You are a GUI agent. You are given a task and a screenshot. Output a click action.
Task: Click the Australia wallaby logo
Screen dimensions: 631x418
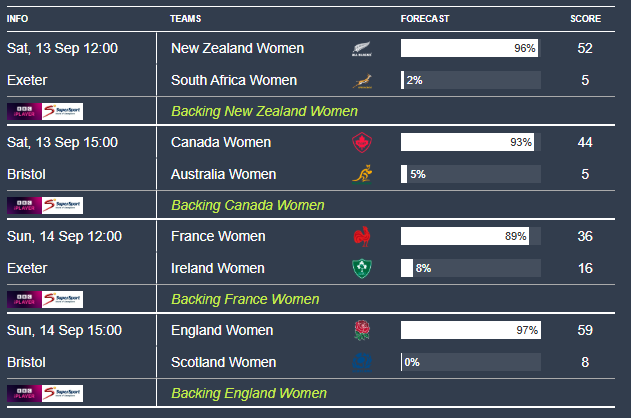(x=362, y=174)
